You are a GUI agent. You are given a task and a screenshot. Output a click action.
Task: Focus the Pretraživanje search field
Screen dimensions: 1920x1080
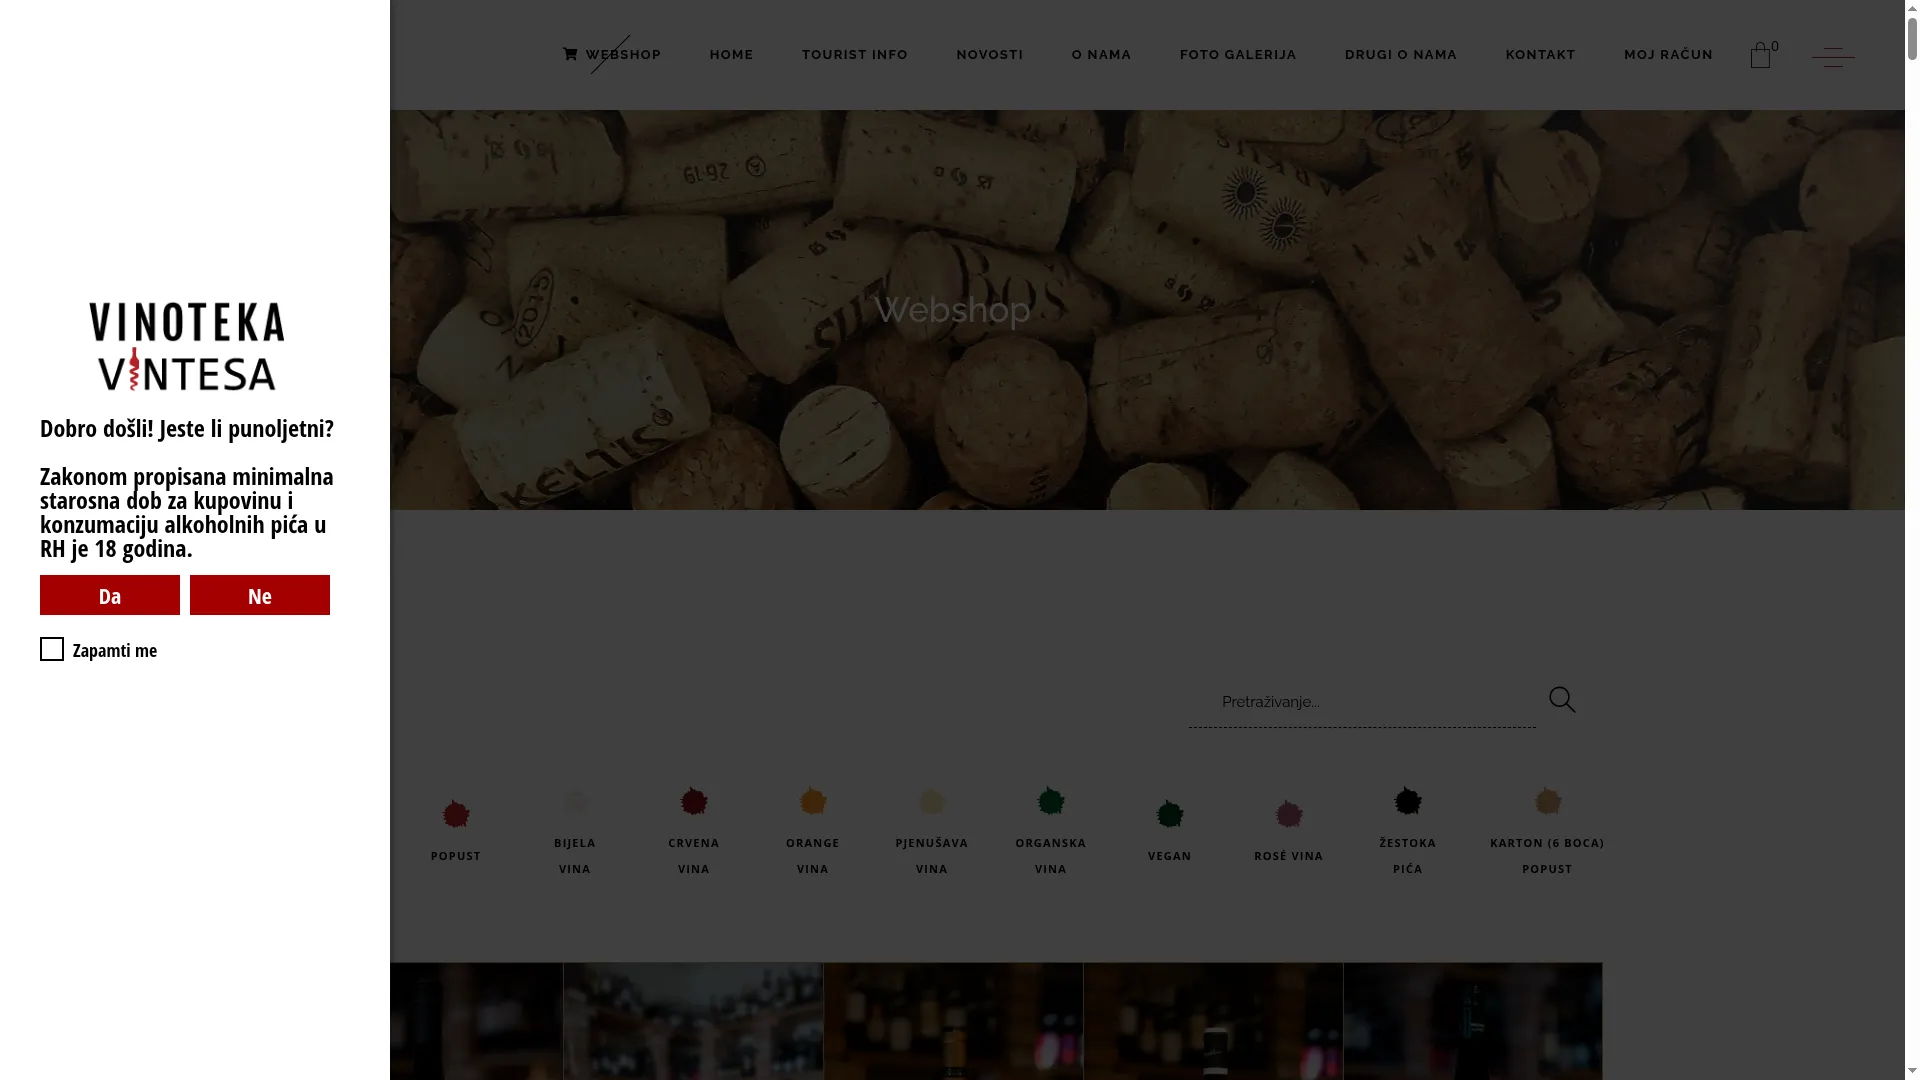click(x=1362, y=702)
